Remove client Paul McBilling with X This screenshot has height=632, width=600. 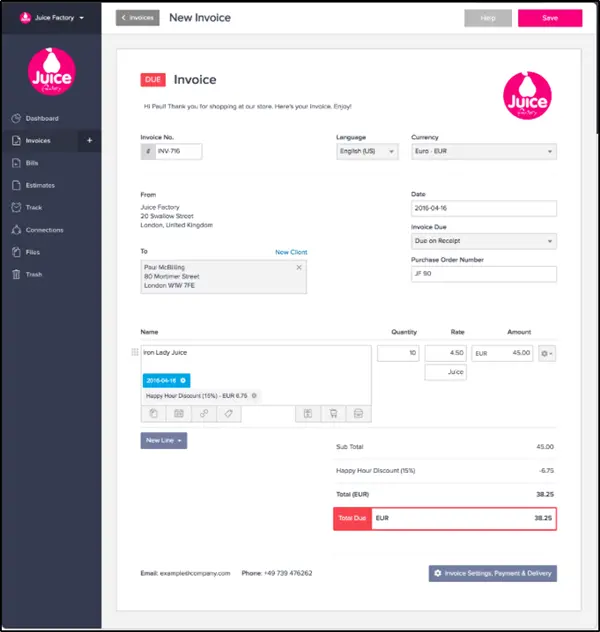tap(299, 268)
